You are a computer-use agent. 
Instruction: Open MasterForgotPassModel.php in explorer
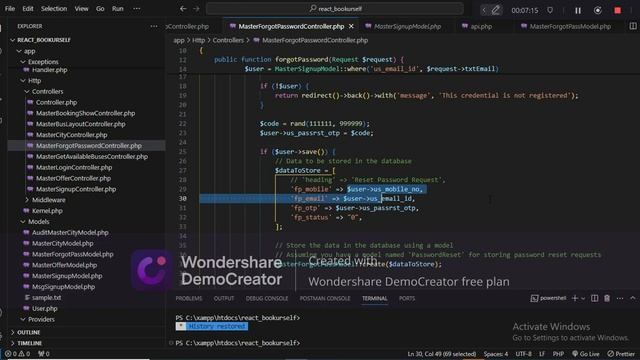pos(73,254)
